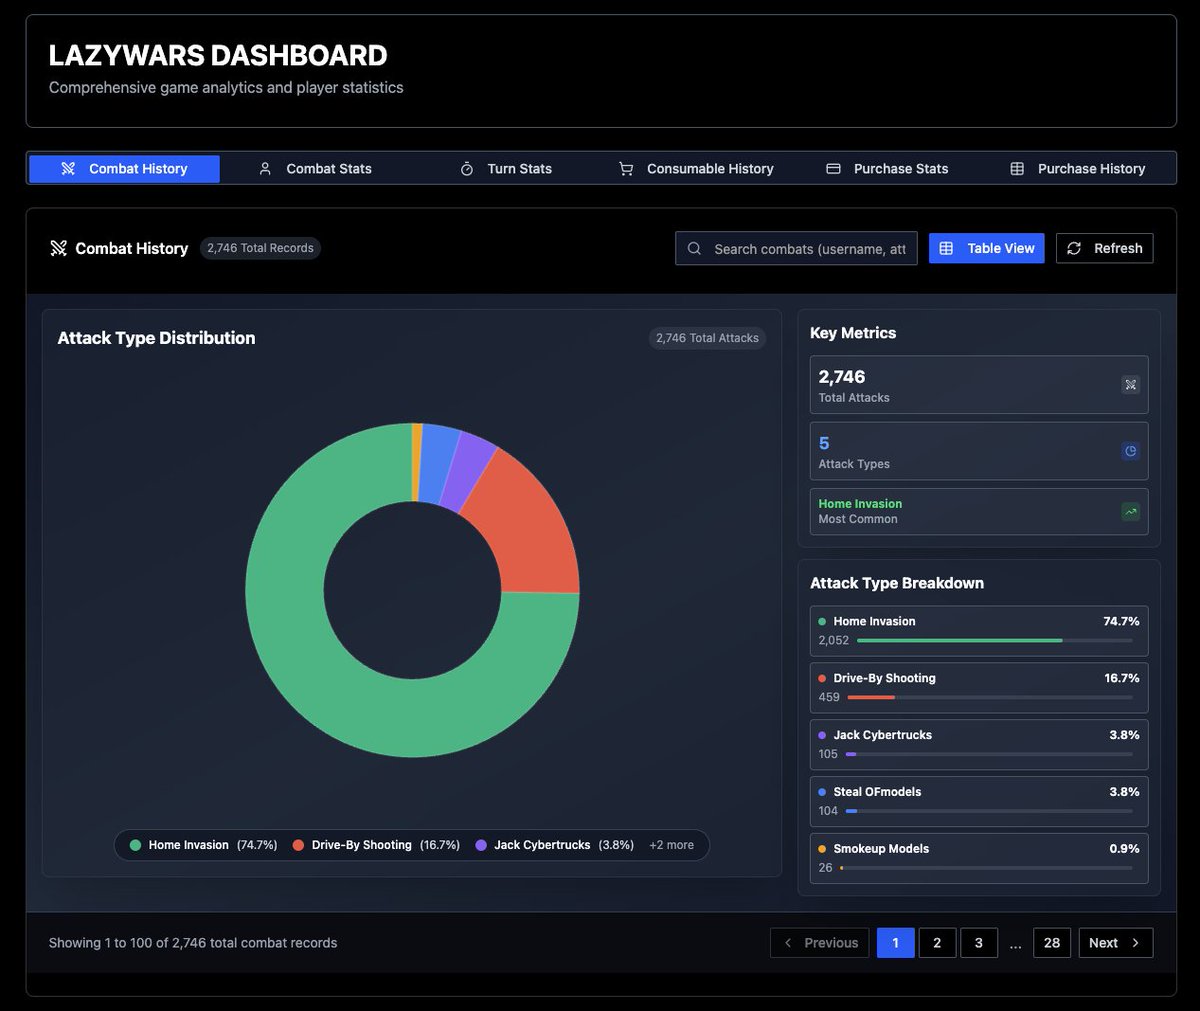1200x1011 pixels.
Task: Click the purple Jack Cybertrucks donut segment
Action: 468,472
